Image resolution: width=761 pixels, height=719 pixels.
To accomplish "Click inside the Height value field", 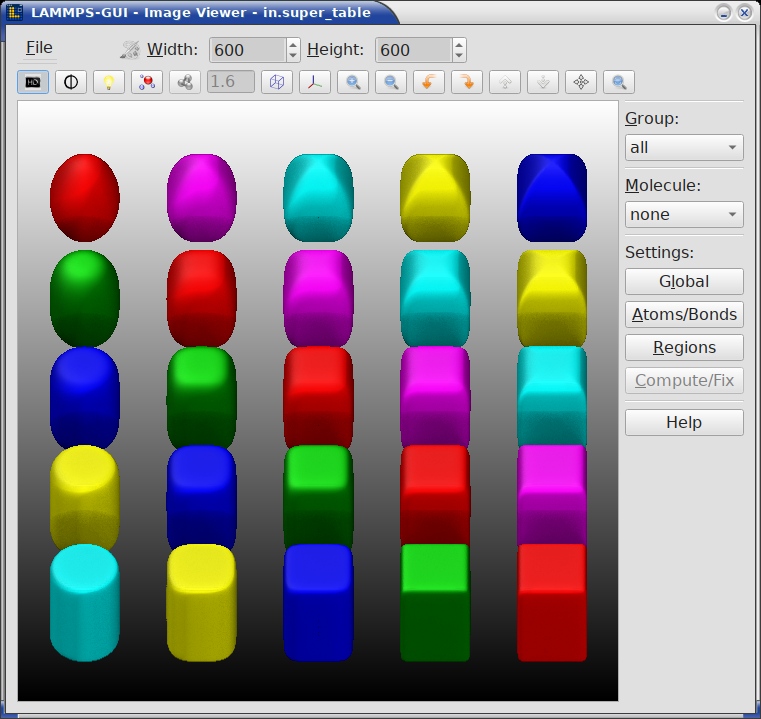I will [412, 50].
